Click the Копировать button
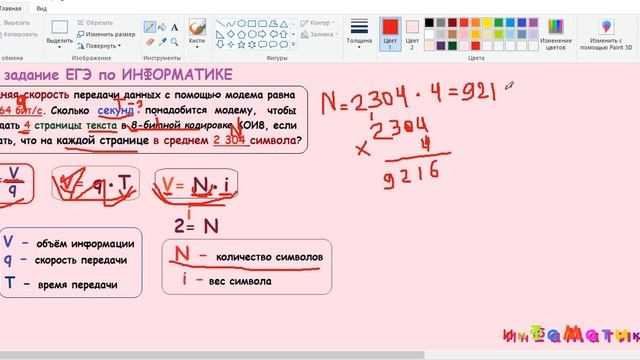 pos(20,35)
